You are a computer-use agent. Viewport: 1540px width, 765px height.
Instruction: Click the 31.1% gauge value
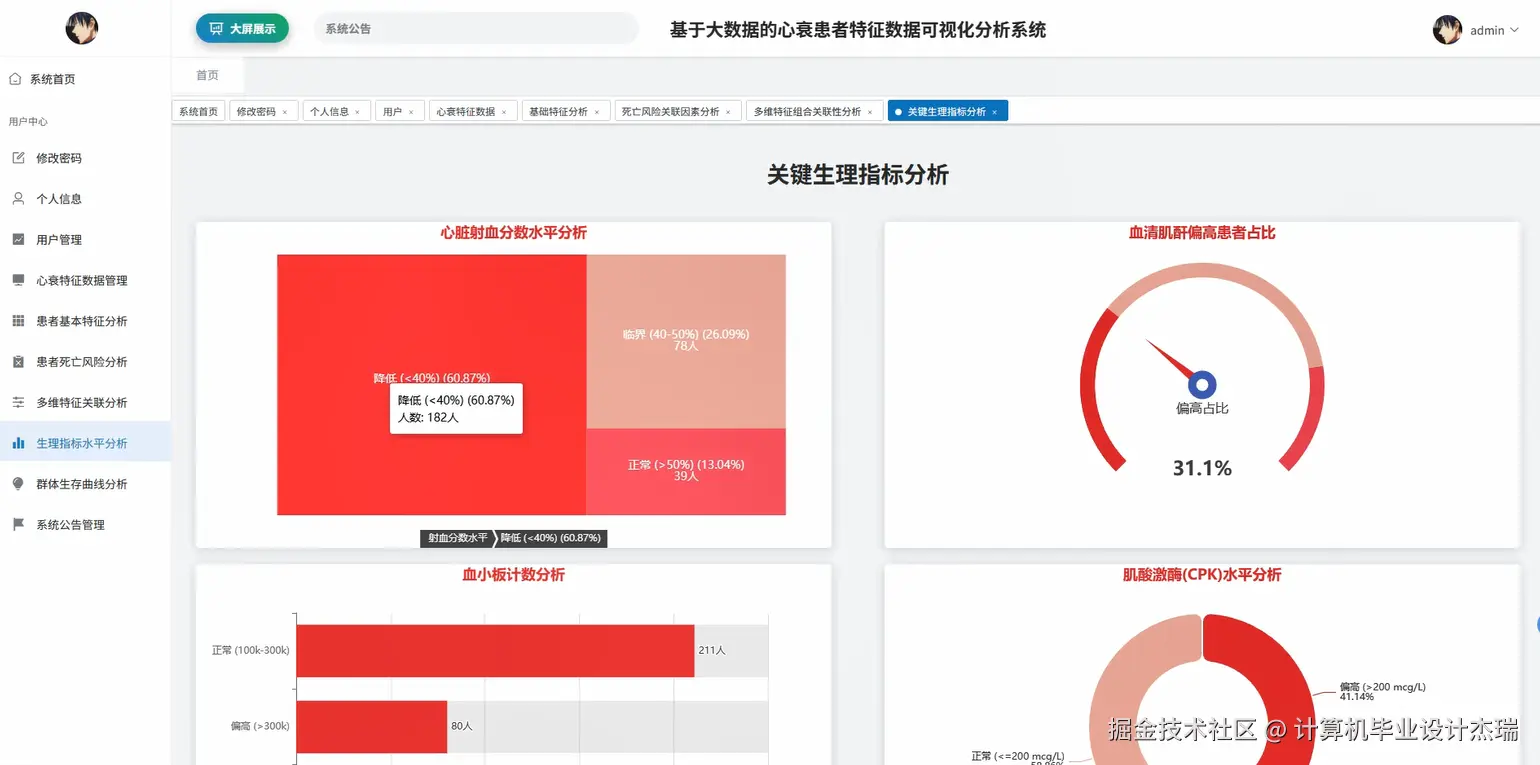1202,467
